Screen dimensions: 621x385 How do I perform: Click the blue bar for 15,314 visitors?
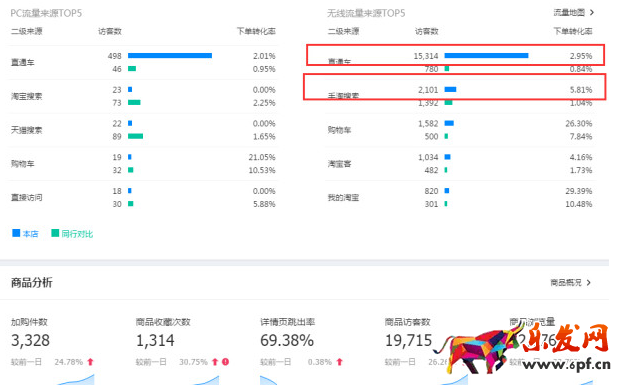coord(486,56)
